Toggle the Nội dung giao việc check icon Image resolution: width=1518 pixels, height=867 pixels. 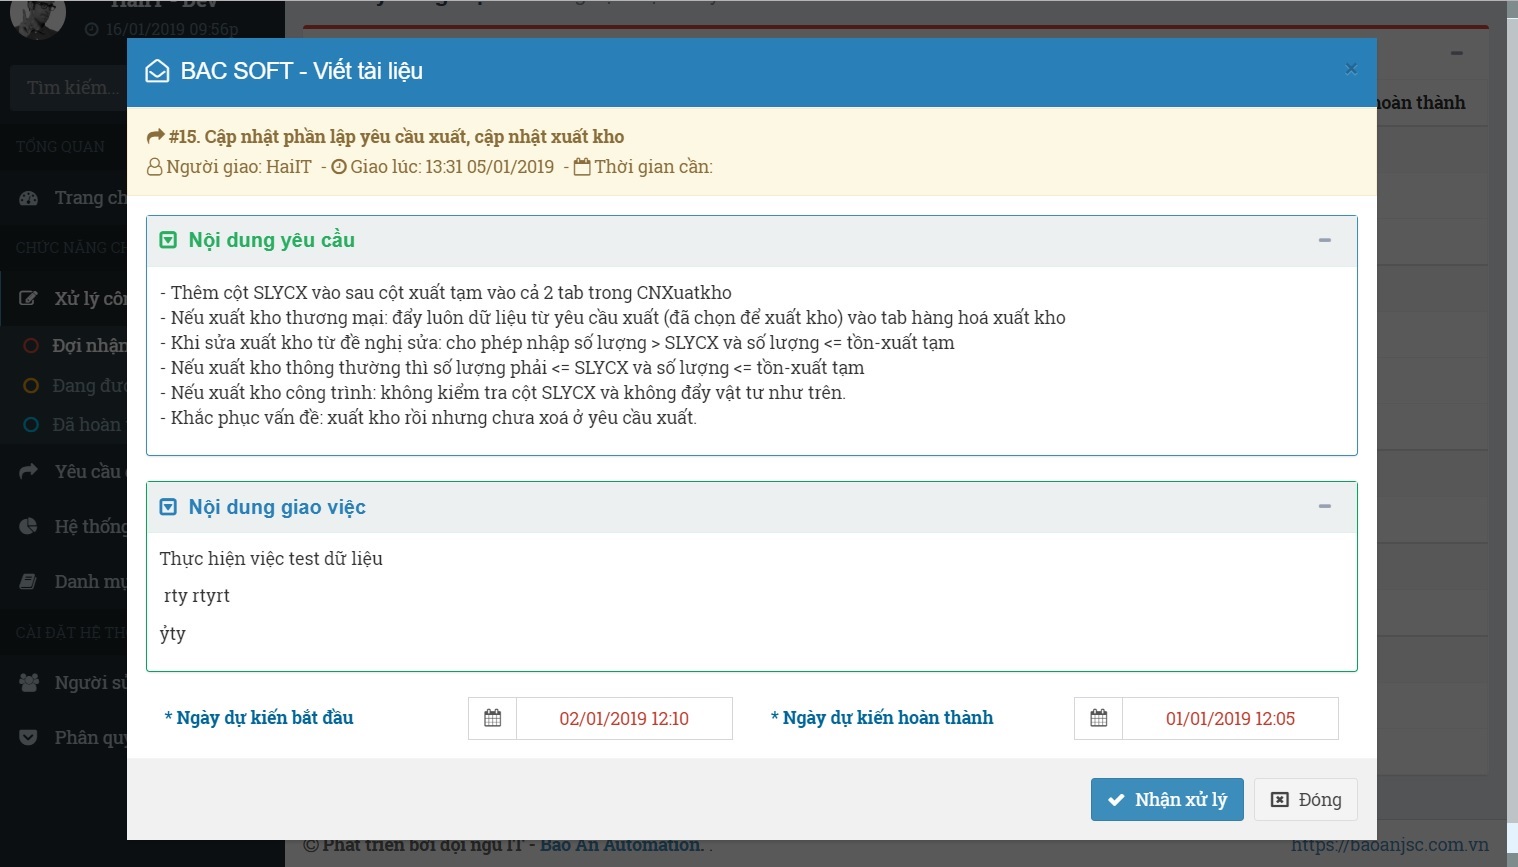point(168,507)
